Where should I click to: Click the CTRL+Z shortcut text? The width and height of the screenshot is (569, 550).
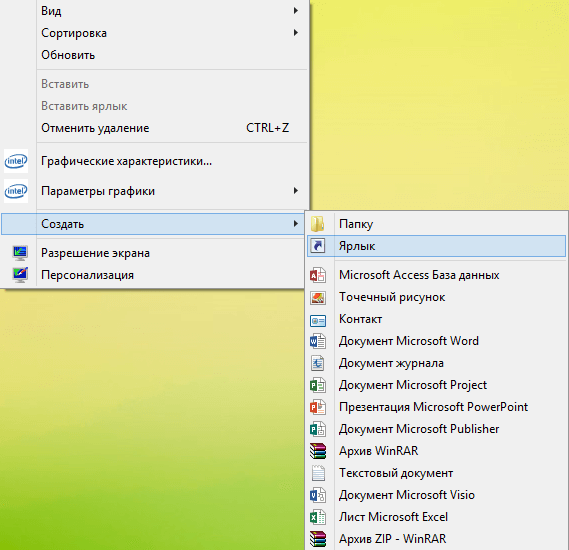click(x=267, y=128)
